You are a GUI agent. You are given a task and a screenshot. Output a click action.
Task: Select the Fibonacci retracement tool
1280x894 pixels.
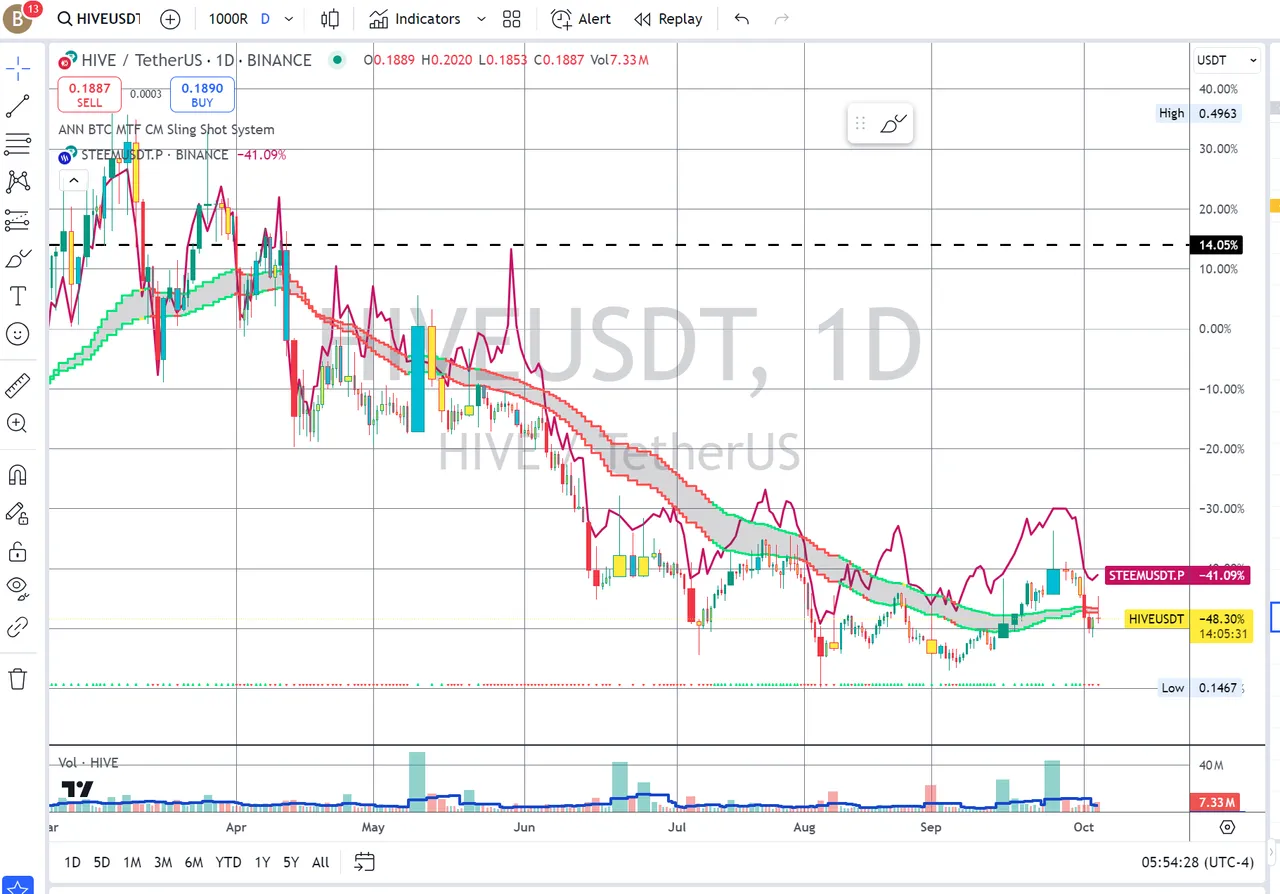pos(17,143)
